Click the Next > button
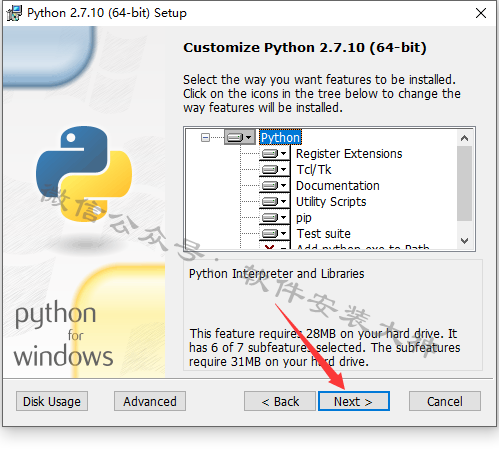This screenshot has height=459, width=499. pyautogui.click(x=354, y=401)
